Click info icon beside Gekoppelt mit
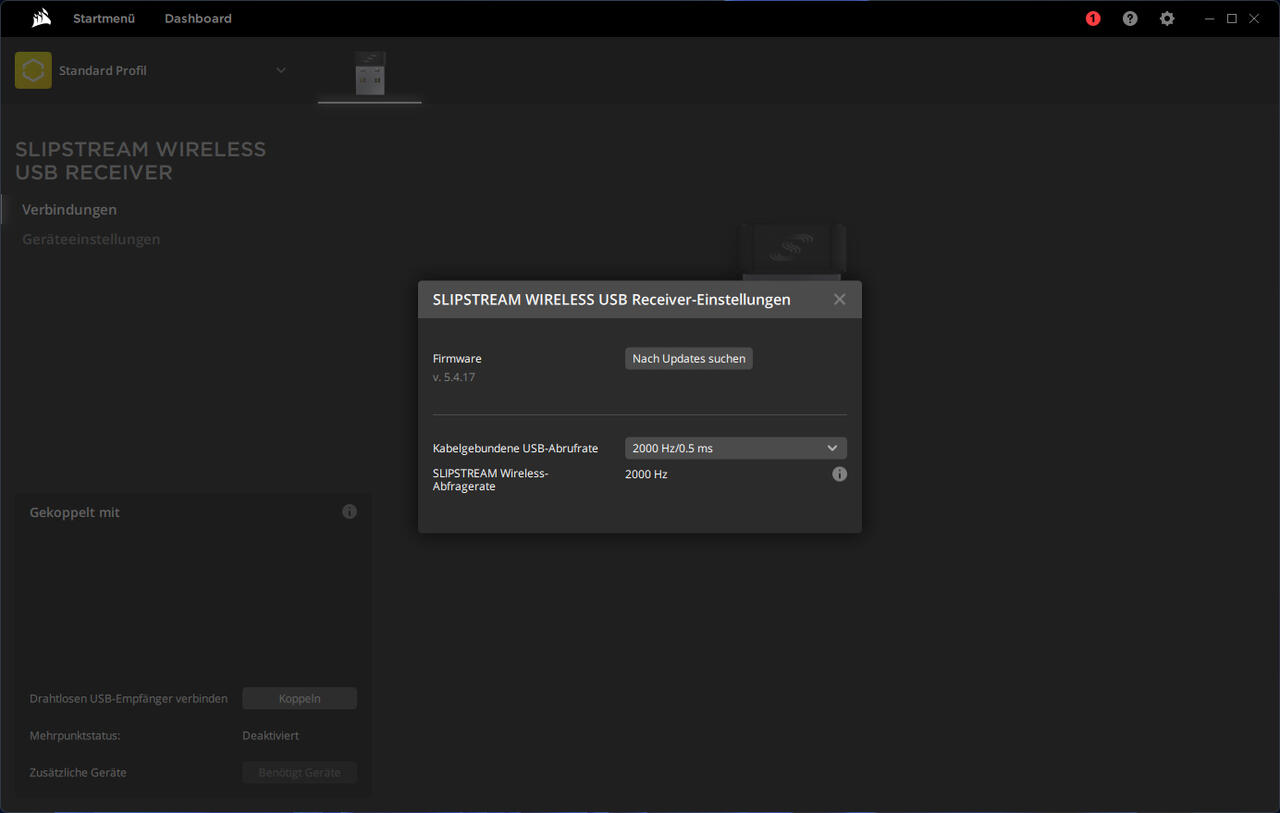The height and width of the screenshot is (813, 1280). click(349, 511)
